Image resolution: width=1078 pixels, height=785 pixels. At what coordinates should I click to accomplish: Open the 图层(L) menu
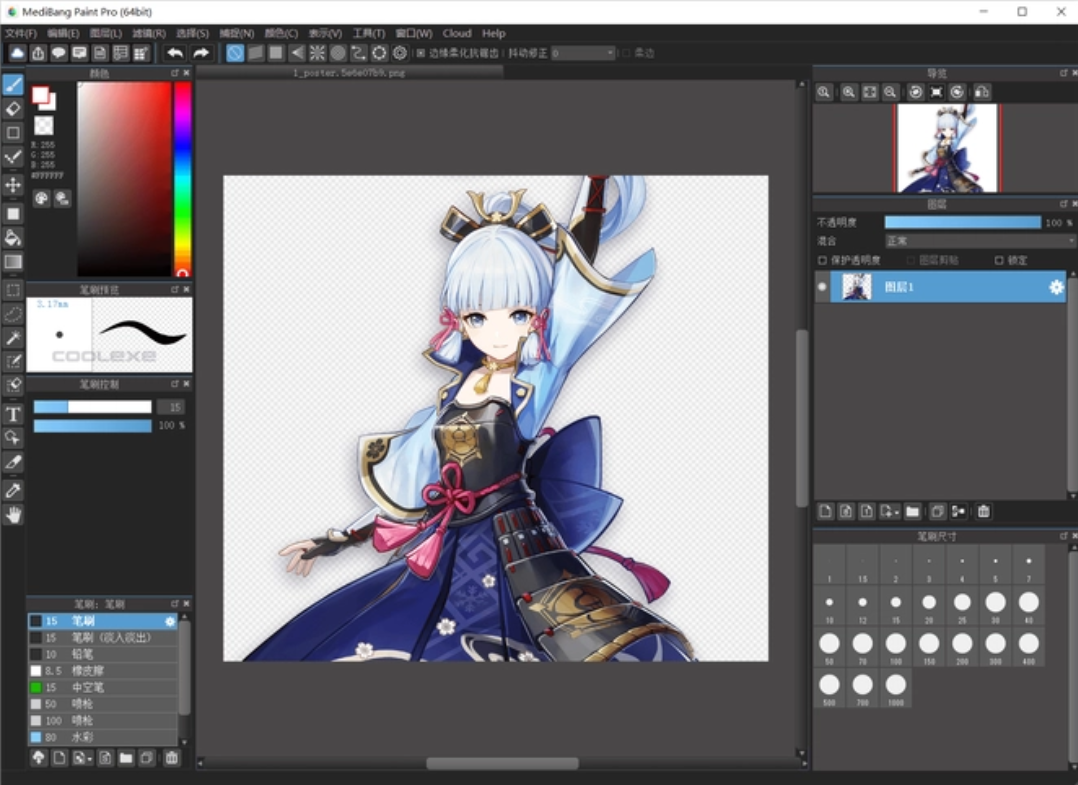tap(105, 33)
